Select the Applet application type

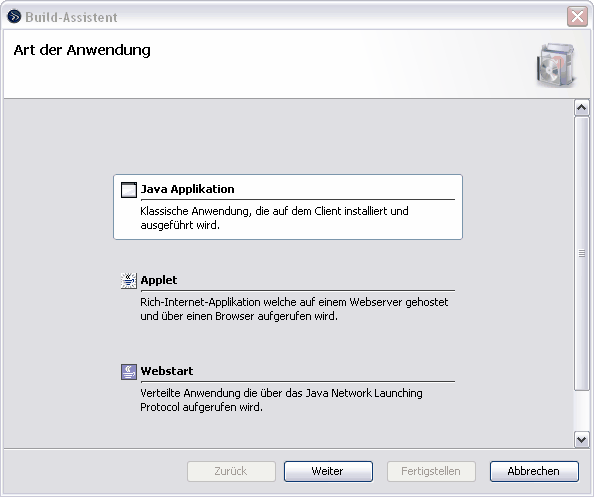point(159,280)
